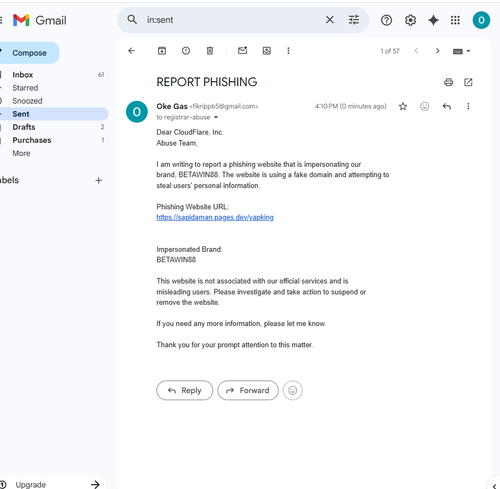Open the Google apps grid
Screen dimensions: 500x489
point(455,20)
